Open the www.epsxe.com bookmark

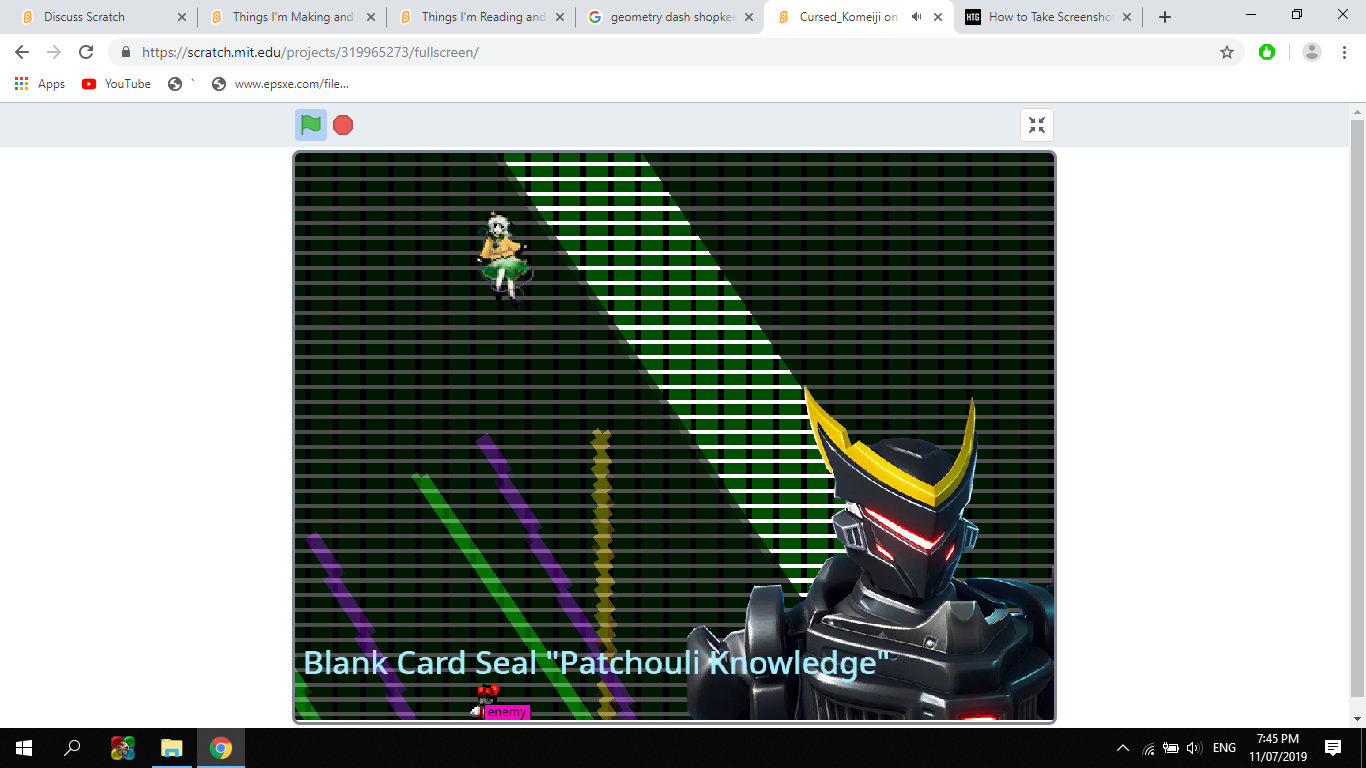[x=281, y=84]
